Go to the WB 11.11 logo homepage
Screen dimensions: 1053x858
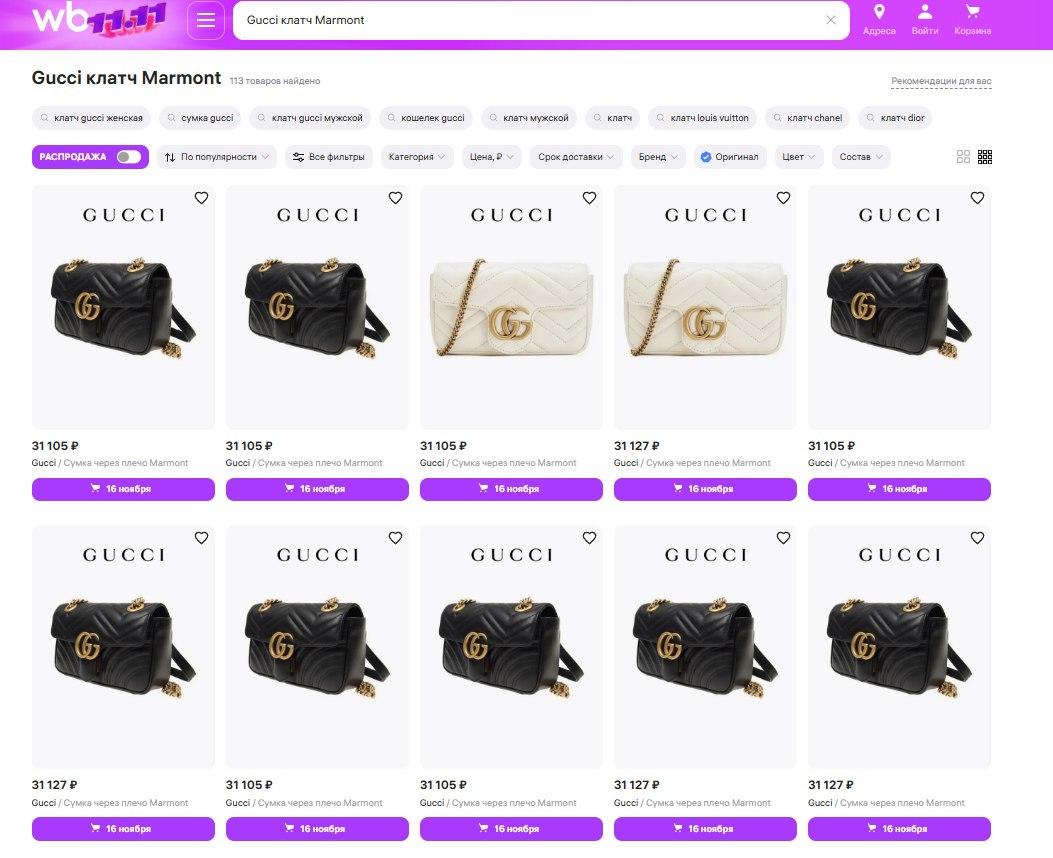[99, 19]
